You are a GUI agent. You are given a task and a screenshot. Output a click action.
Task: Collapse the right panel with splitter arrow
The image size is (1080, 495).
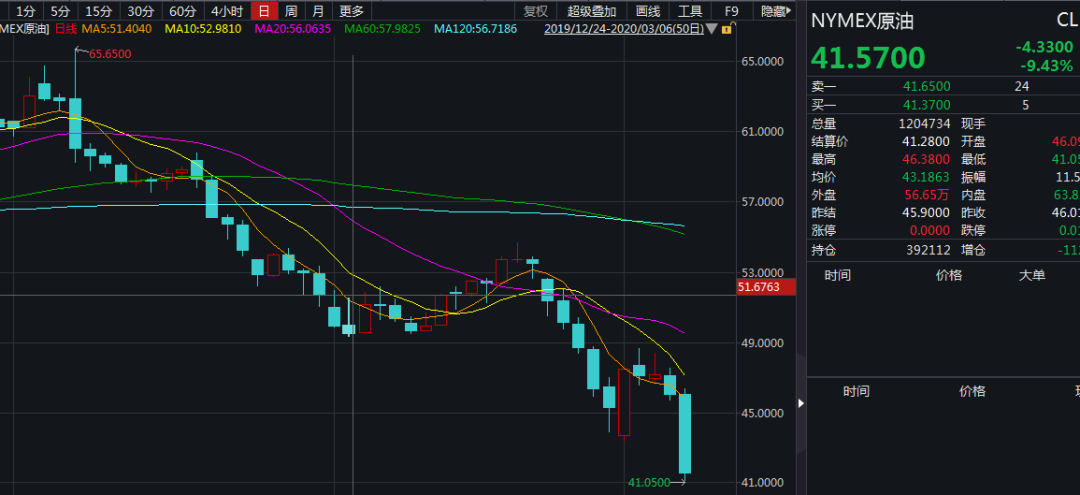tap(800, 403)
